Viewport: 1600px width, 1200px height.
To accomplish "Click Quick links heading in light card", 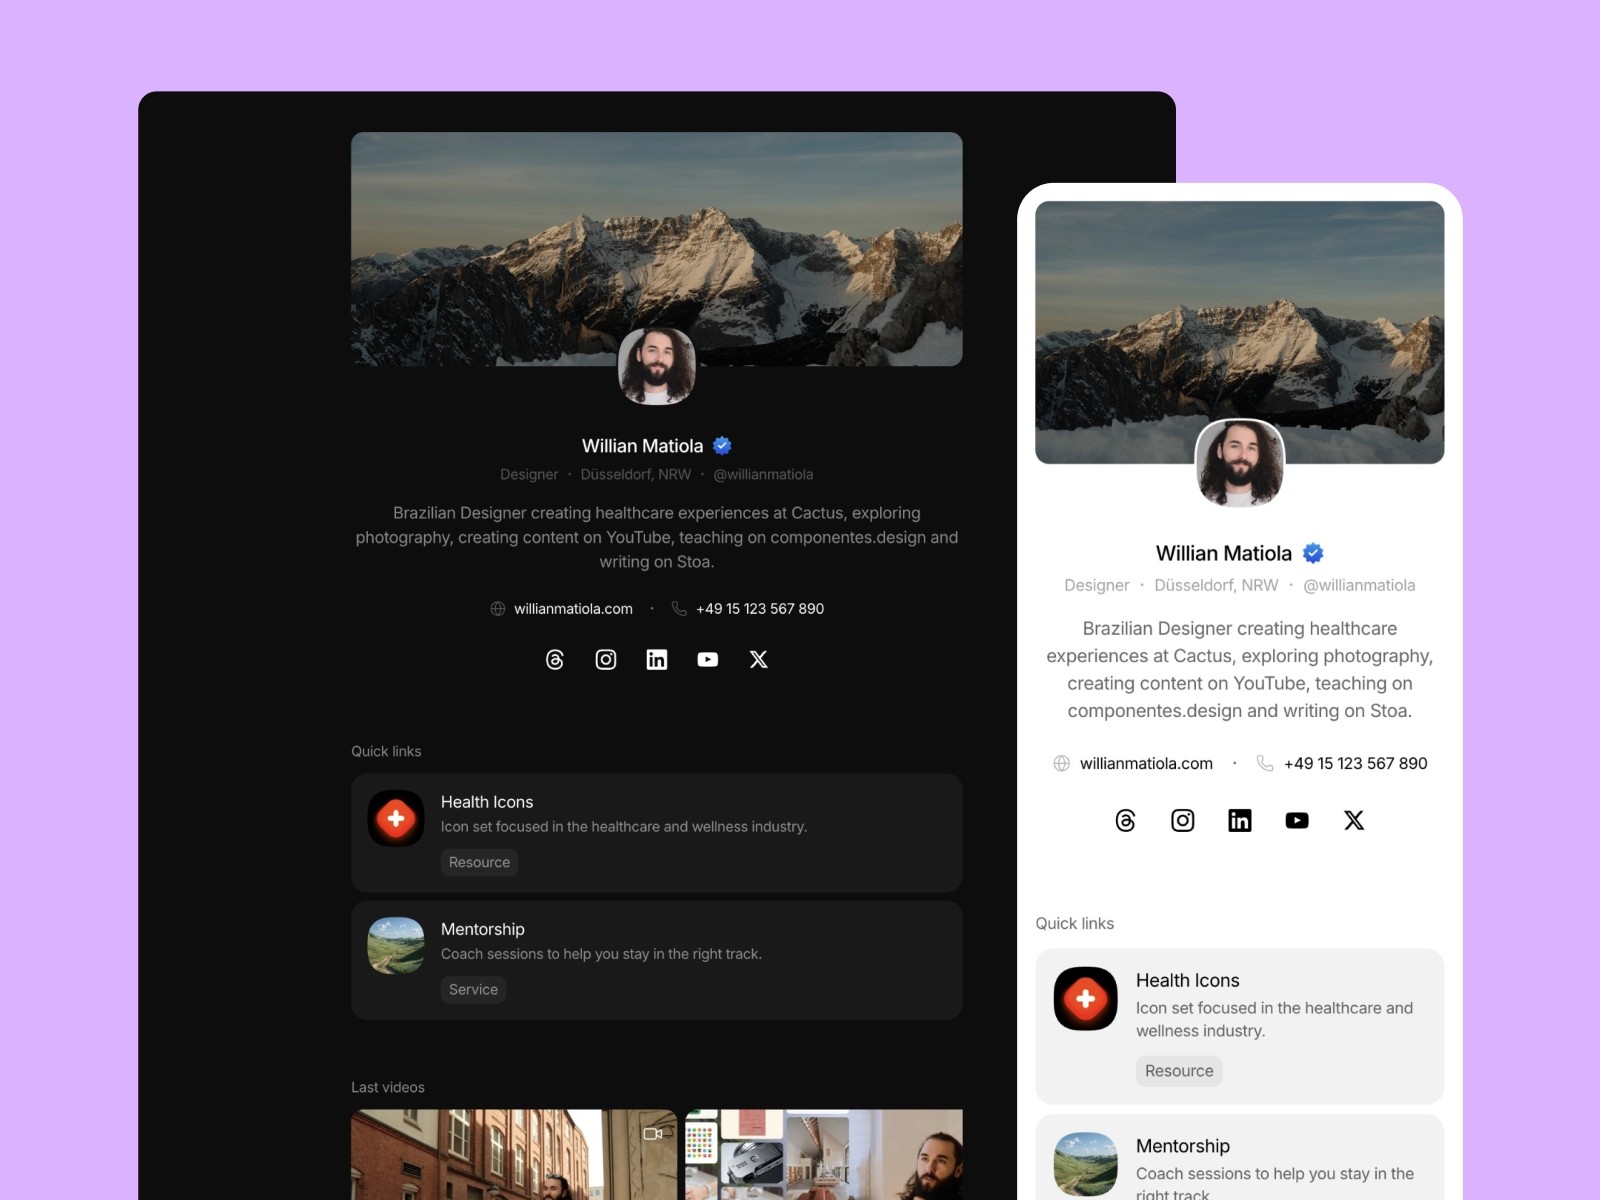I will tap(1075, 923).
